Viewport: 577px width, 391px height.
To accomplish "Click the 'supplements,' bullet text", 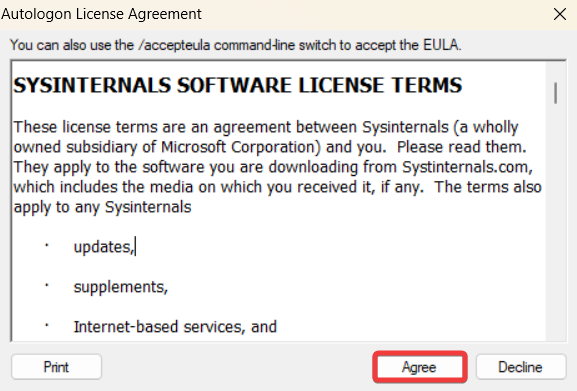I will [x=121, y=287].
